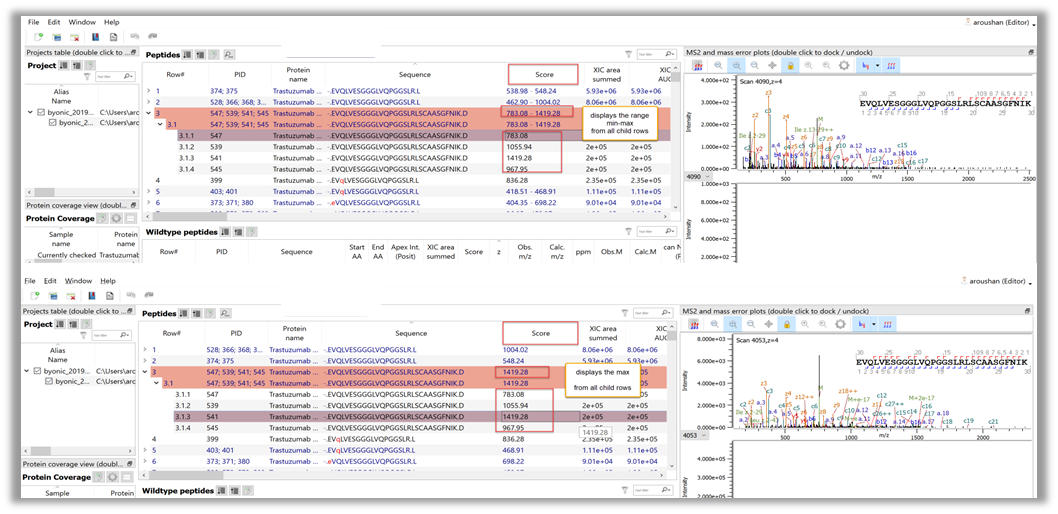Toggle bottom window byonic_2019 parent checkbox
Screen dimensions: 1058x514
point(39,371)
